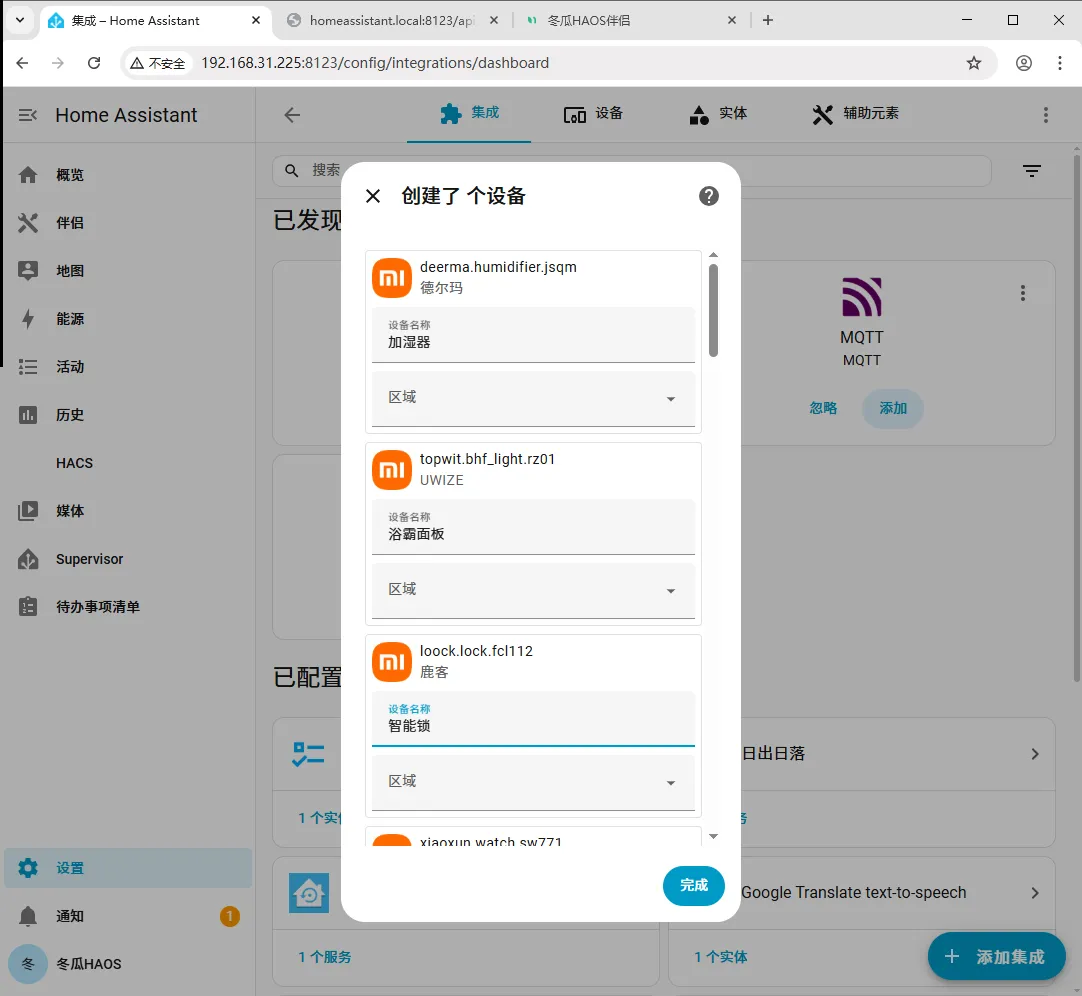Switch to the 实体 tab
The width and height of the screenshot is (1082, 996).
(x=718, y=114)
